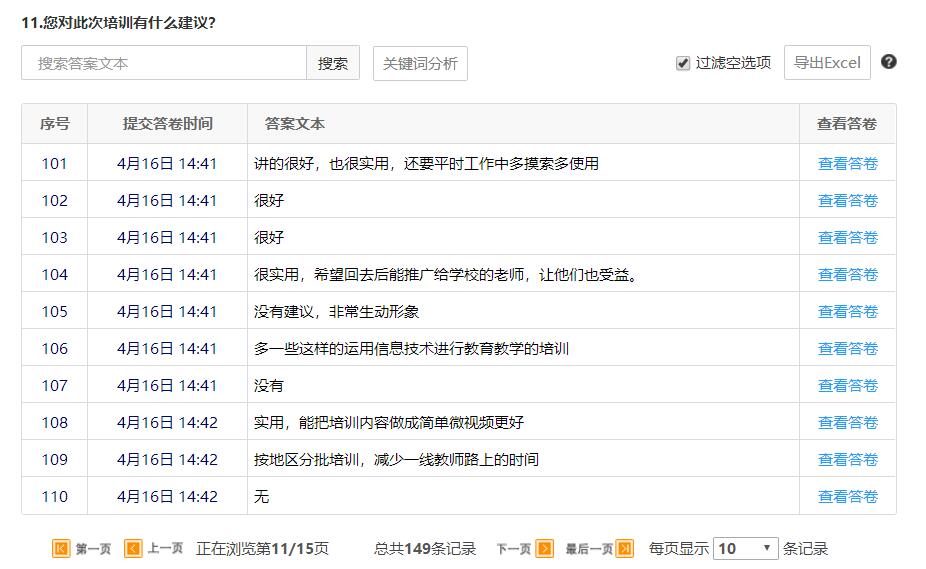Toggle the 过滤空选项 checkbox
Image resolution: width=926 pixels, height=569 pixels.
pyautogui.click(x=683, y=63)
